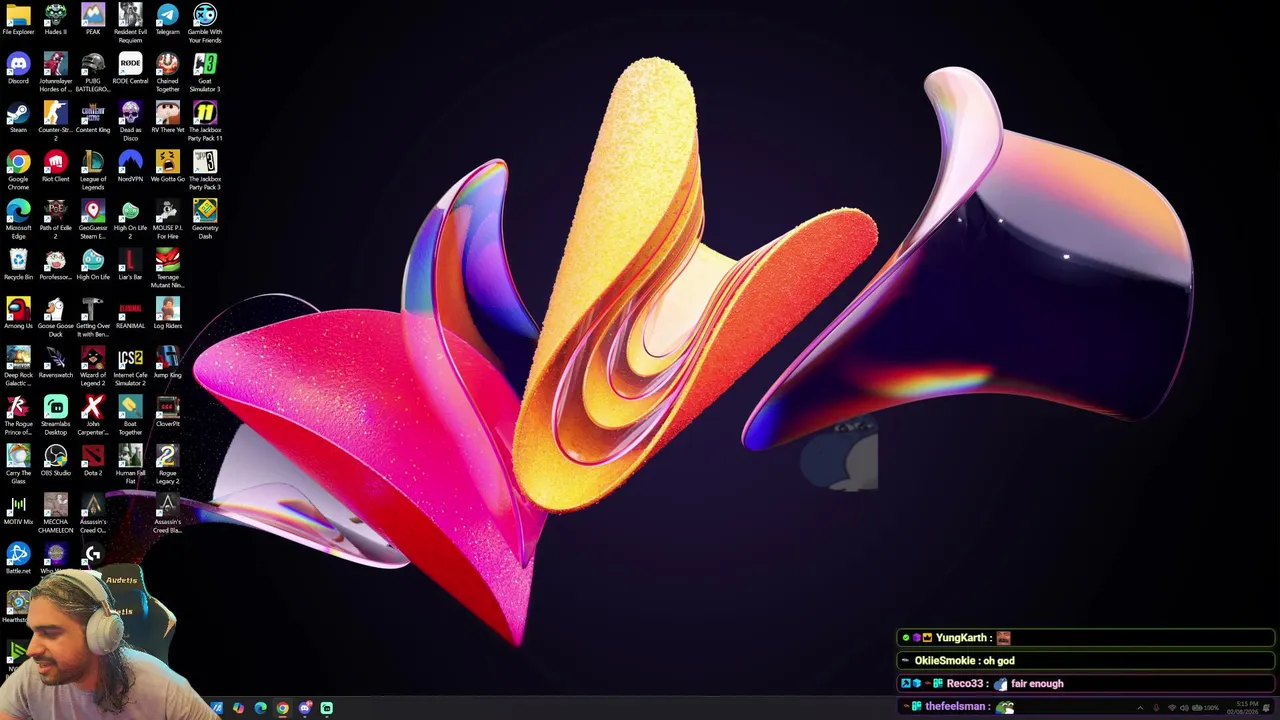Viewport: 1280px width, 720px height.
Task: Launch Carry The Glass
Action: pos(18,465)
